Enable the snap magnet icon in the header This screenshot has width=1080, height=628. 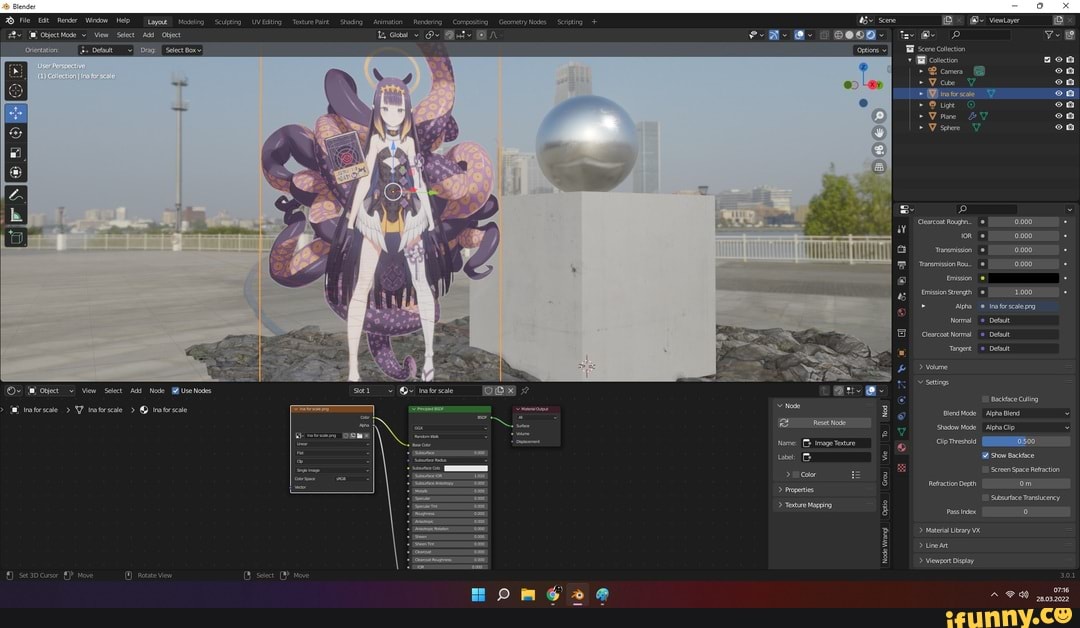click(x=447, y=35)
